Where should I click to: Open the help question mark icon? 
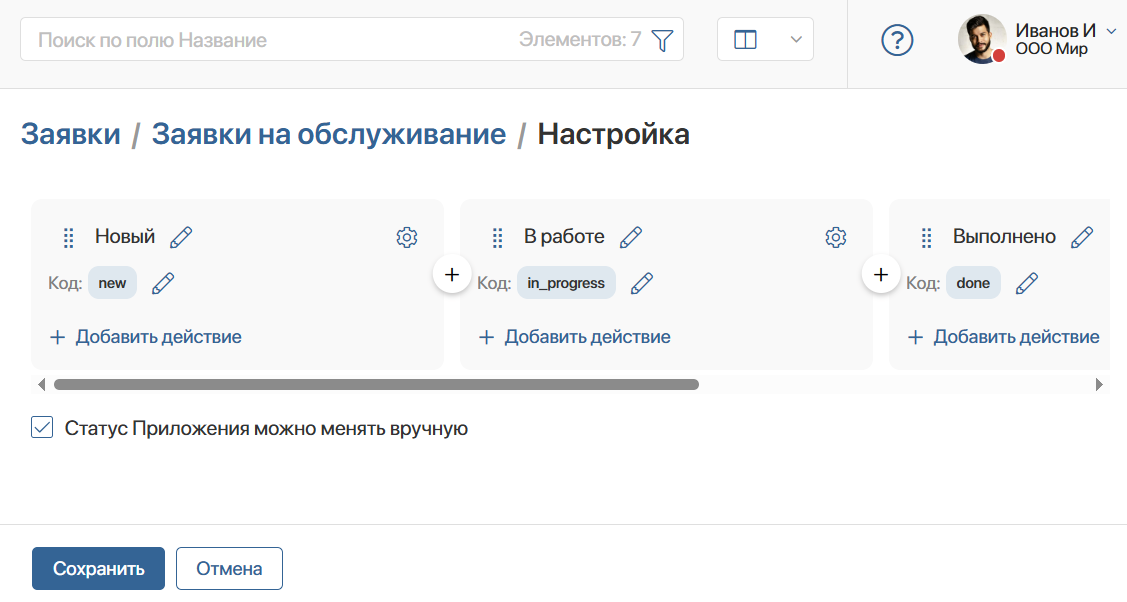coord(897,40)
